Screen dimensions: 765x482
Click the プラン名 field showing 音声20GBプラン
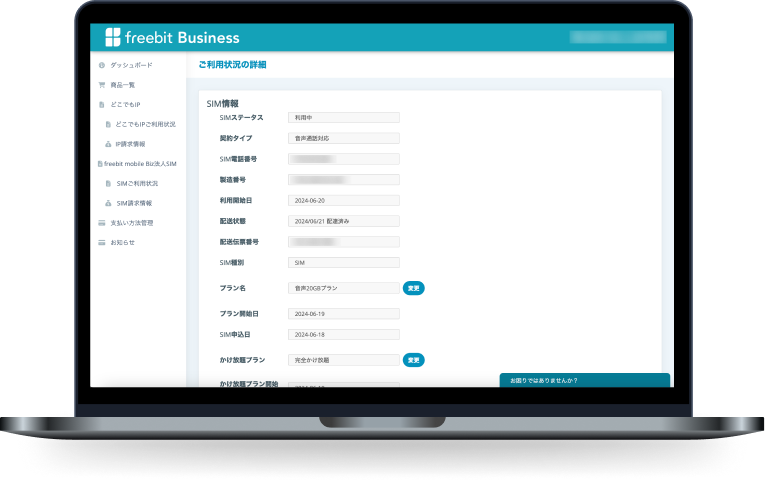coord(343,288)
